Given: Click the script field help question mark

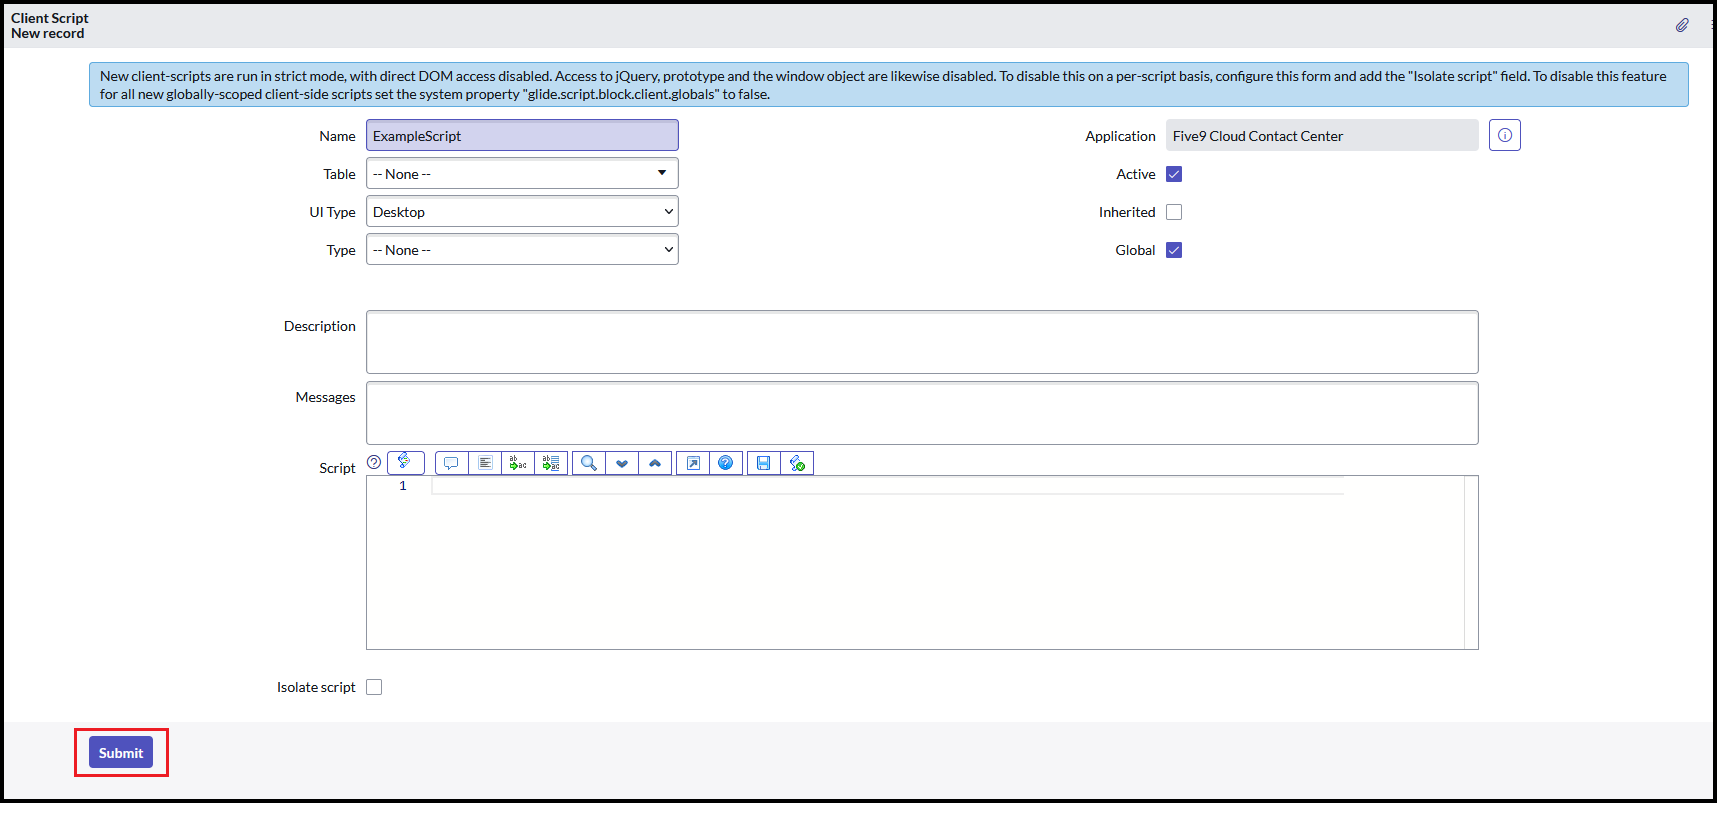Looking at the screenshot, I should pos(374,462).
